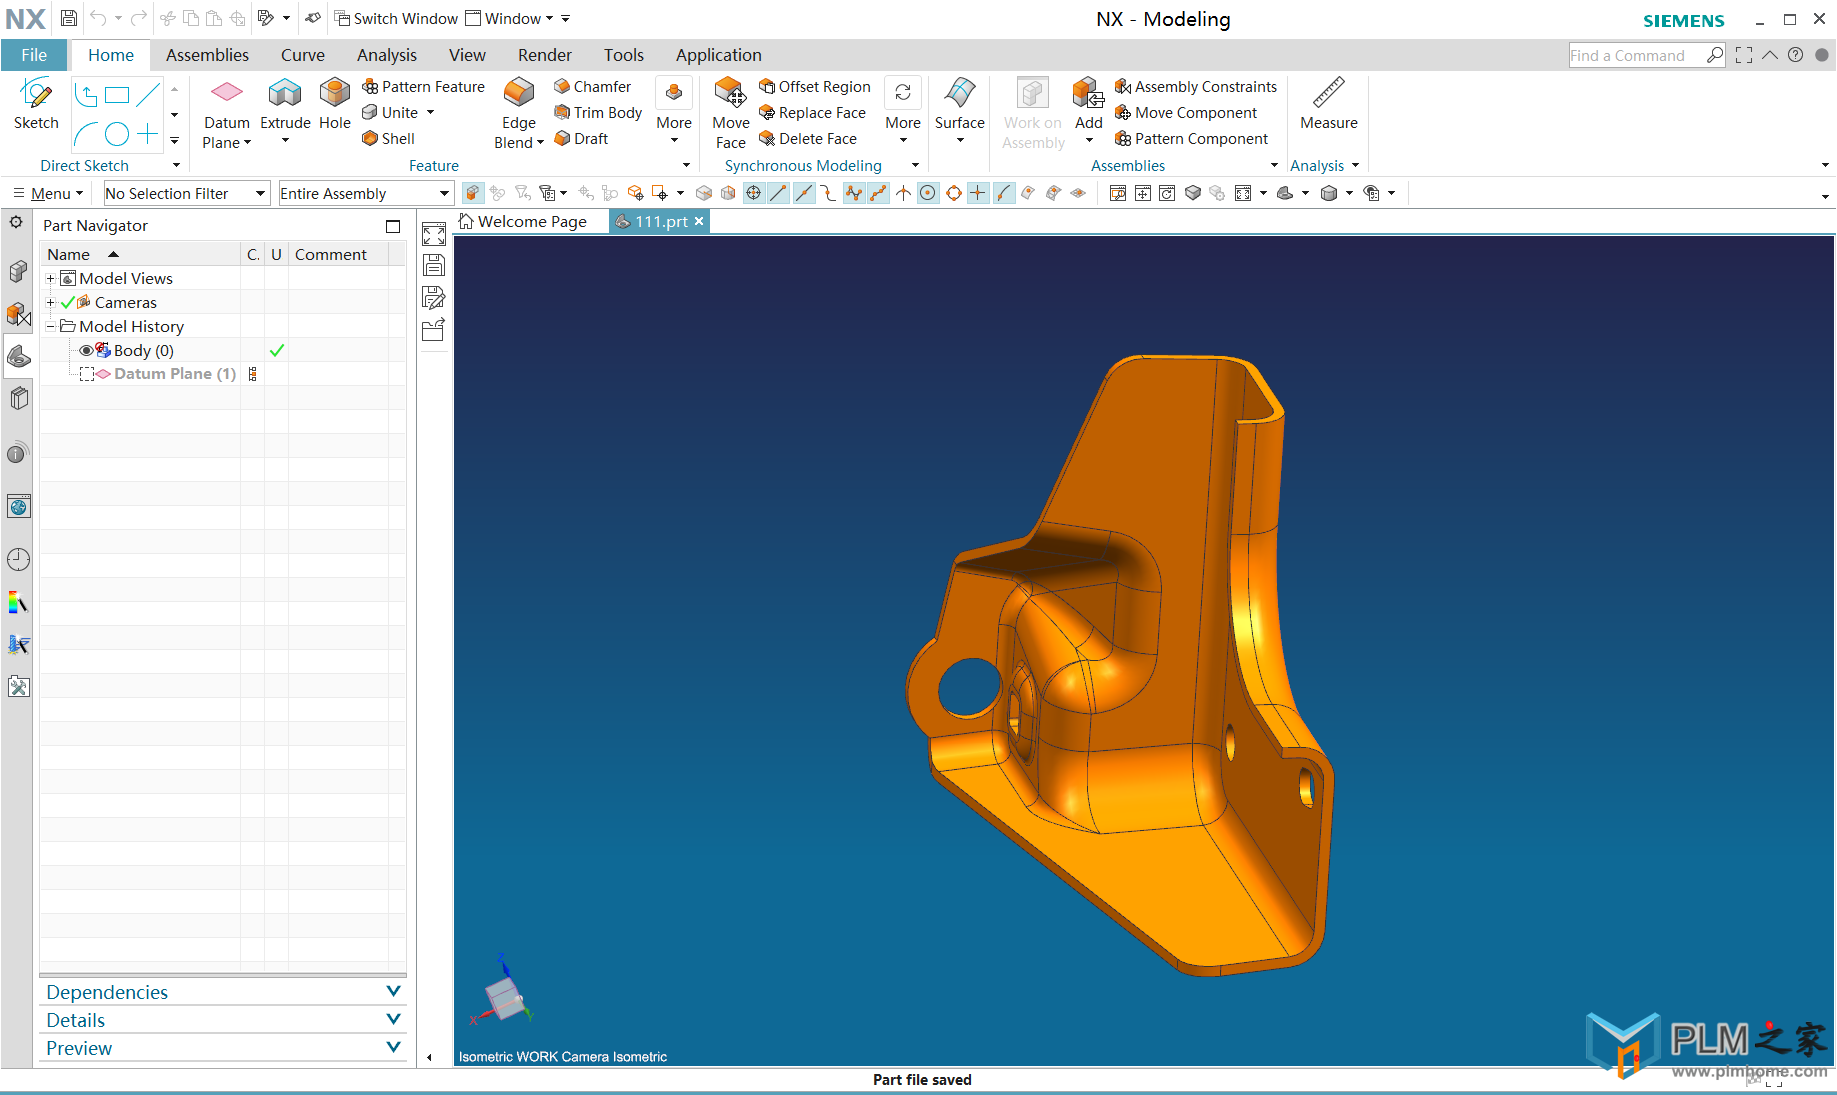Viewport: 1837px width, 1095px height.
Task: Open the Menu dropdown
Action: coord(47,193)
